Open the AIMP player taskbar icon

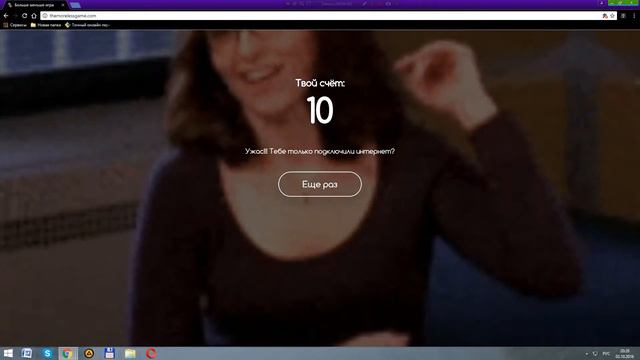pyautogui.click(x=89, y=353)
